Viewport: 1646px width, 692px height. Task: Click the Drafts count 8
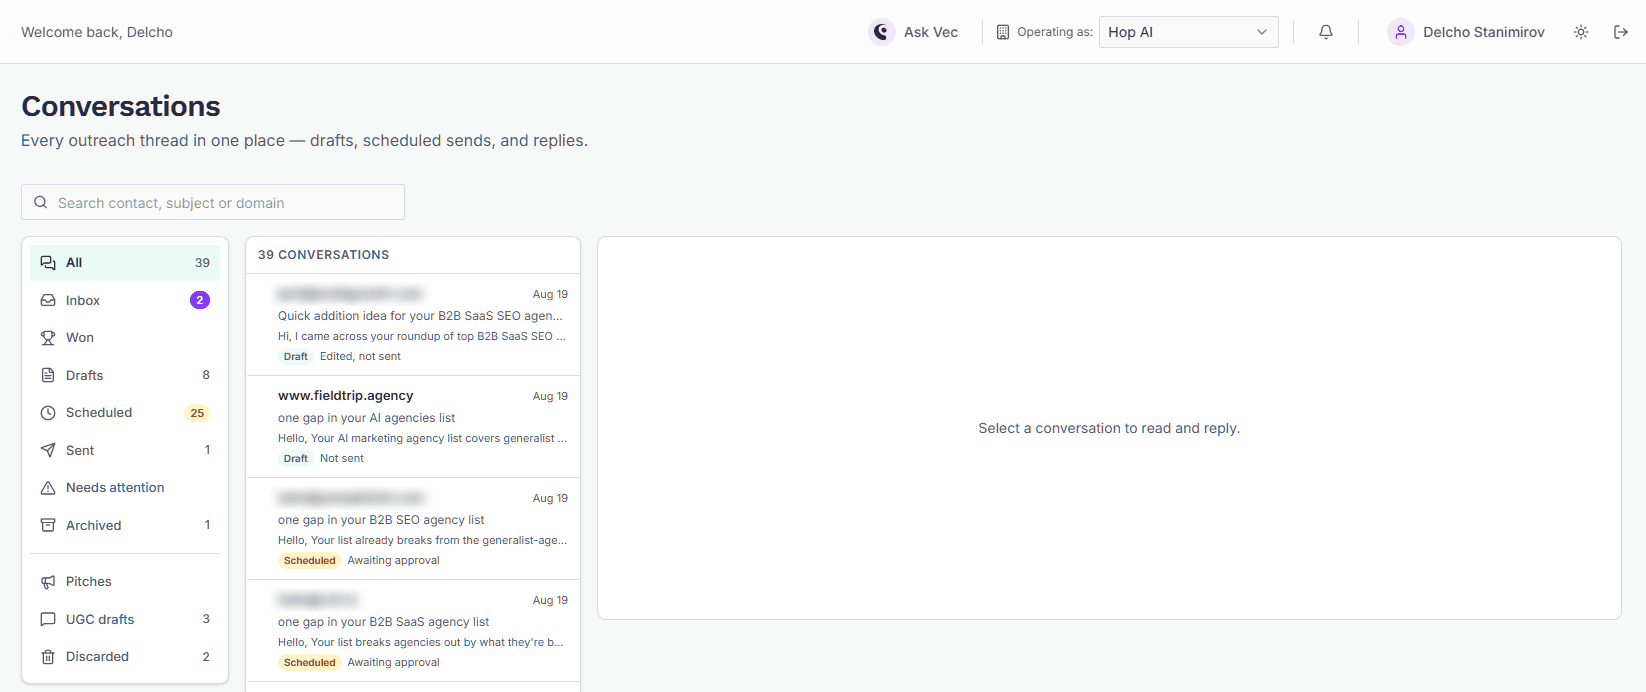coord(206,375)
